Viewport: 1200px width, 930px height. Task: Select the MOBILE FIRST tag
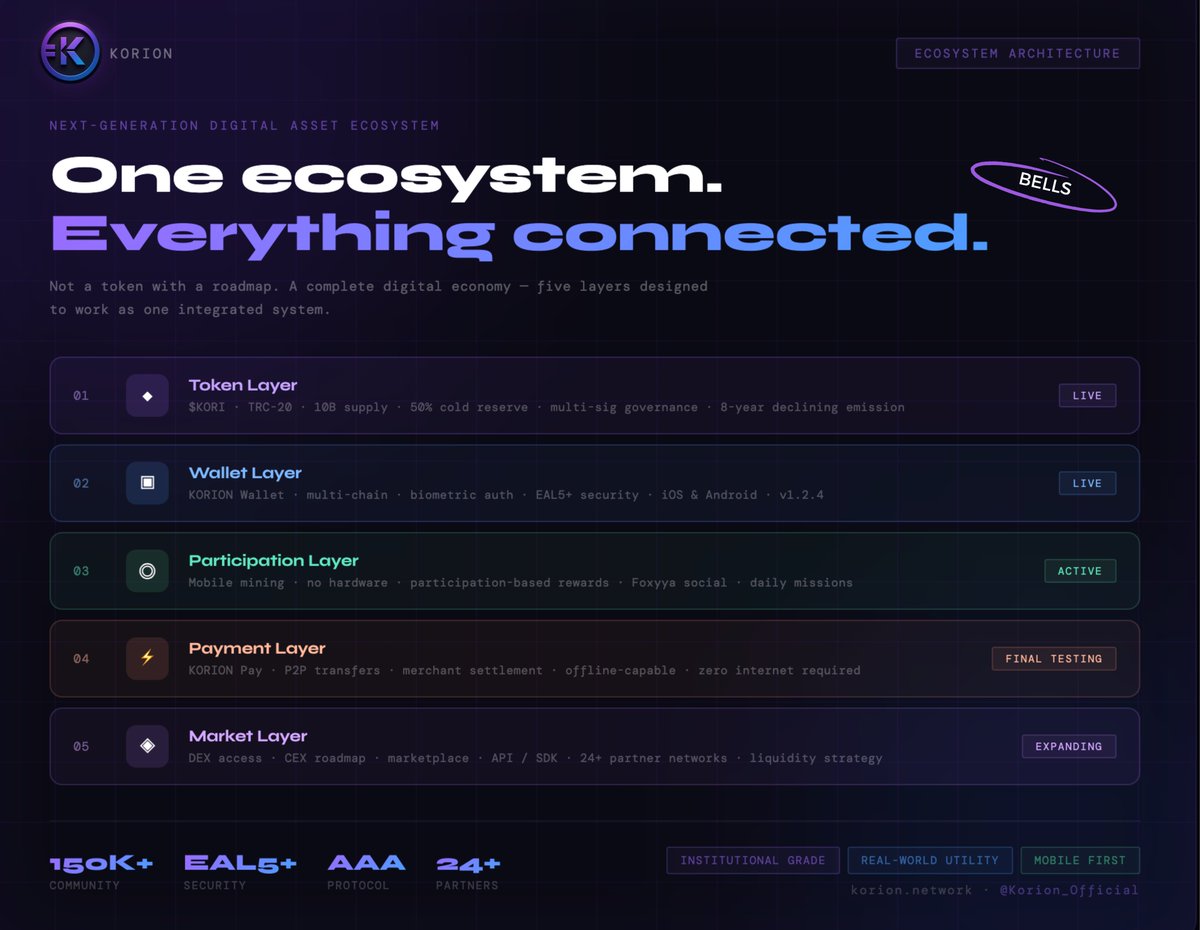[x=1080, y=860]
